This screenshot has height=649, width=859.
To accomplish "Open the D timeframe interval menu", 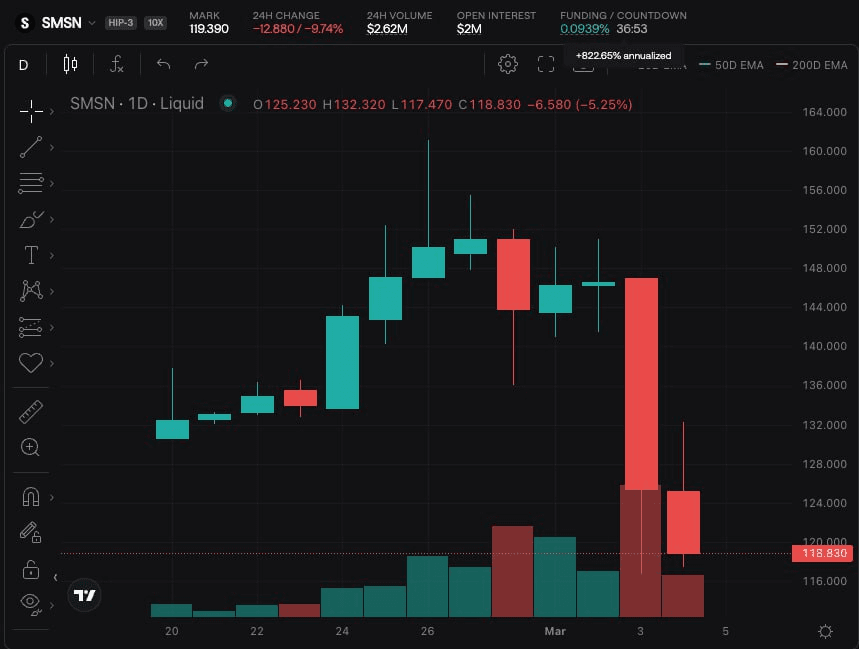I will pyautogui.click(x=24, y=65).
